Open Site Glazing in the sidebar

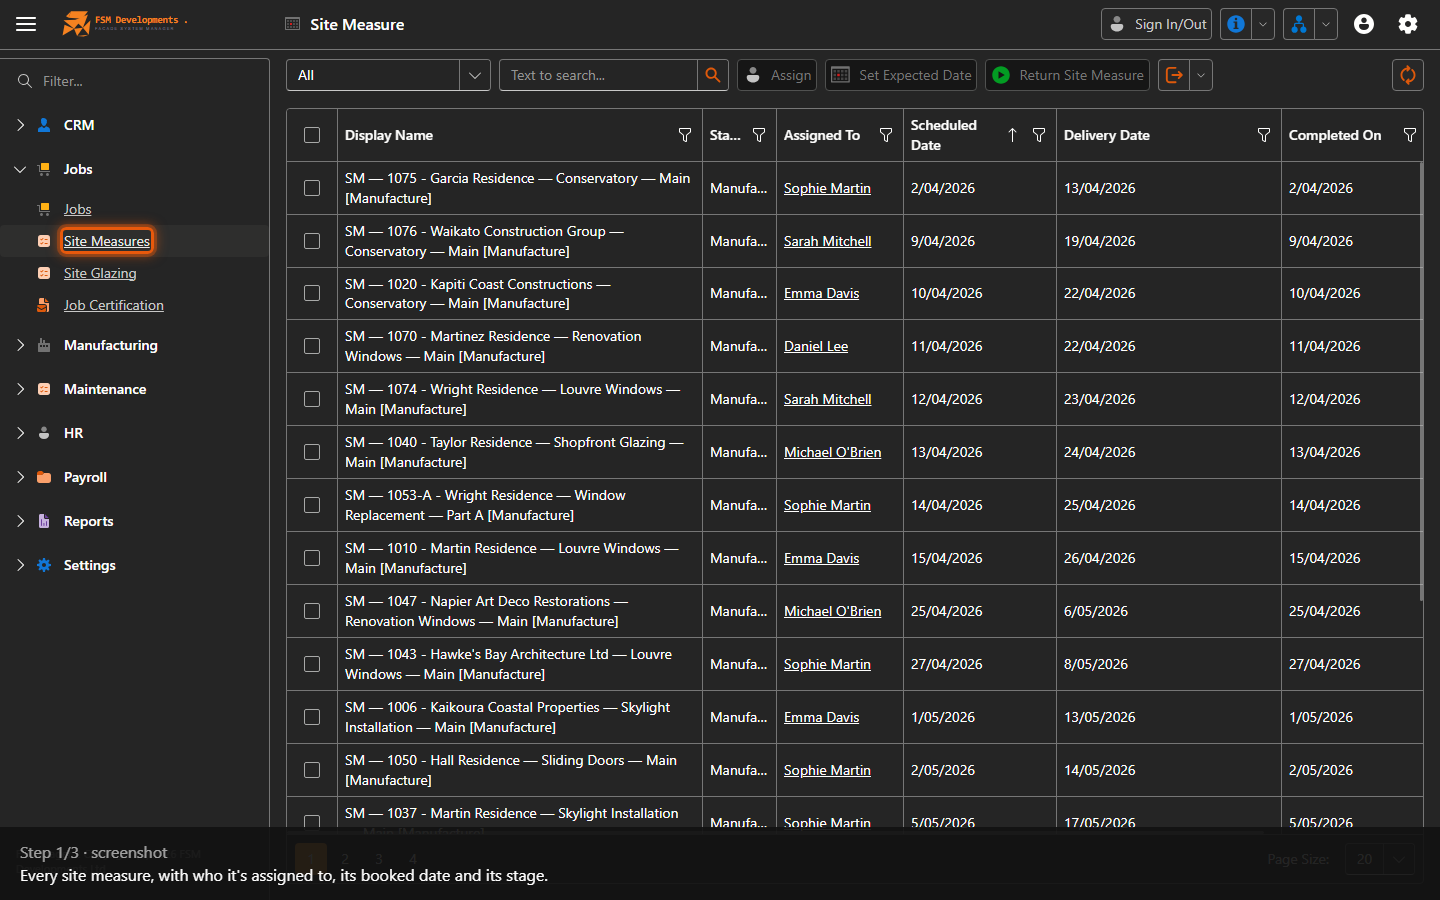tap(100, 273)
